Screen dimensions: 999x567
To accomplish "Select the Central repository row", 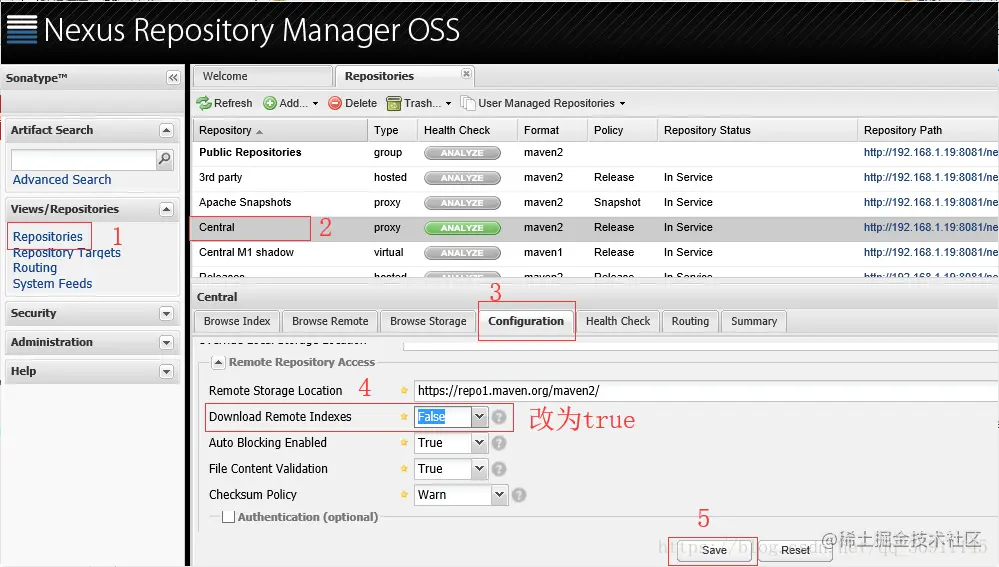I will pyautogui.click(x=595, y=227).
